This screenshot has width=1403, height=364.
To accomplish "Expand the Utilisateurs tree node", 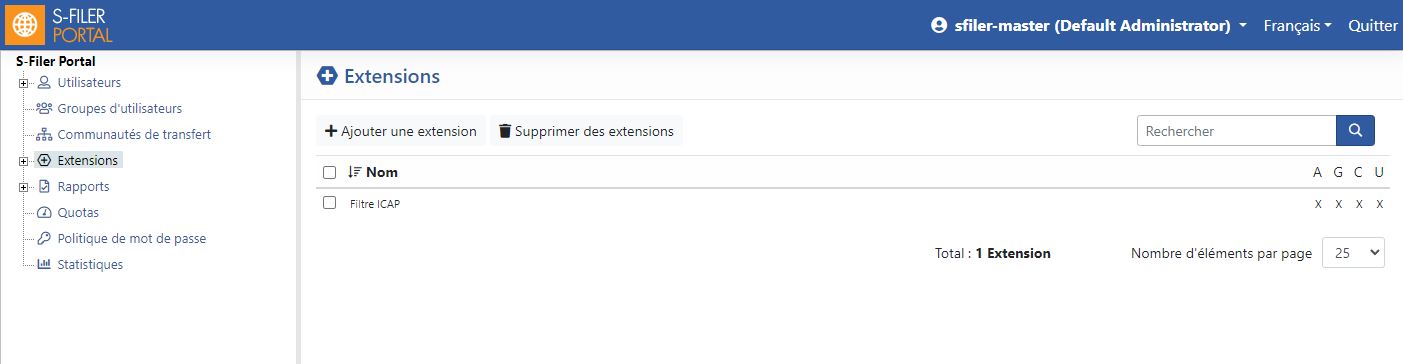I will tap(23, 83).
